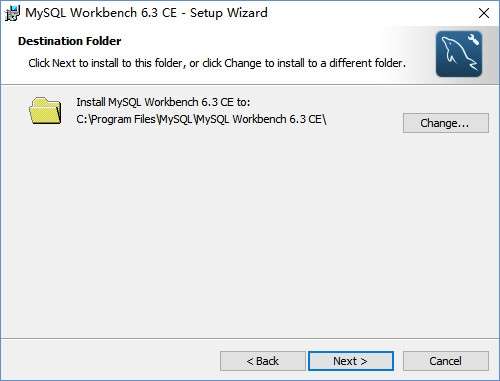
Task: Go back with the < Back button
Action: coord(263,361)
